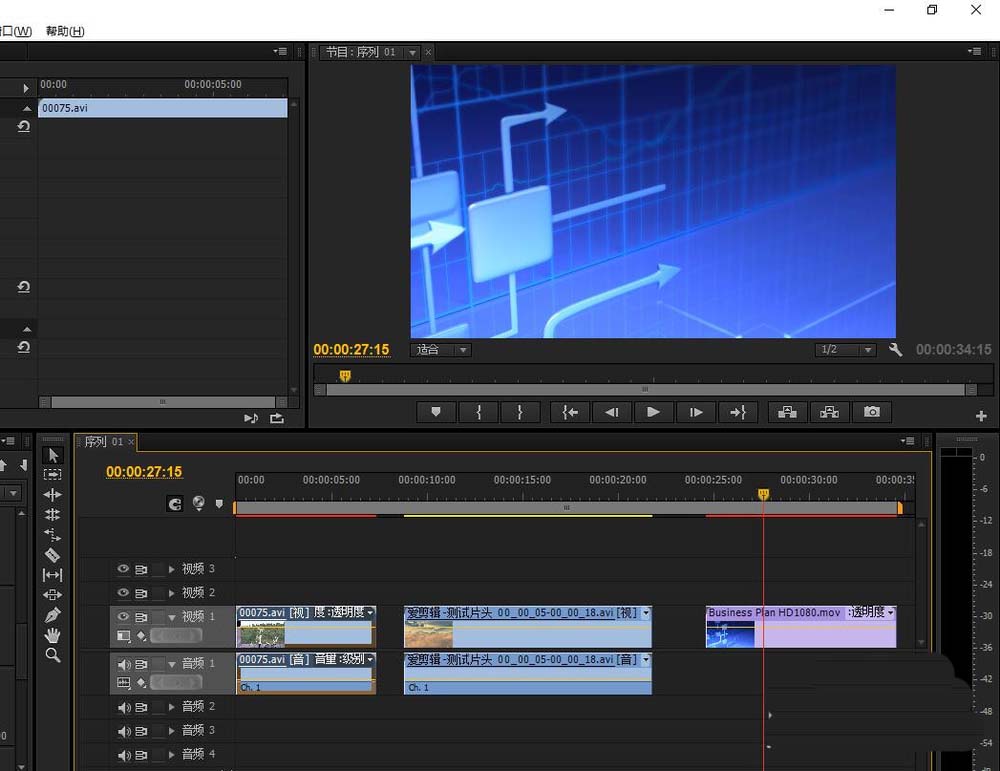Go to Out point
This screenshot has width=1000, height=771.
click(738, 412)
